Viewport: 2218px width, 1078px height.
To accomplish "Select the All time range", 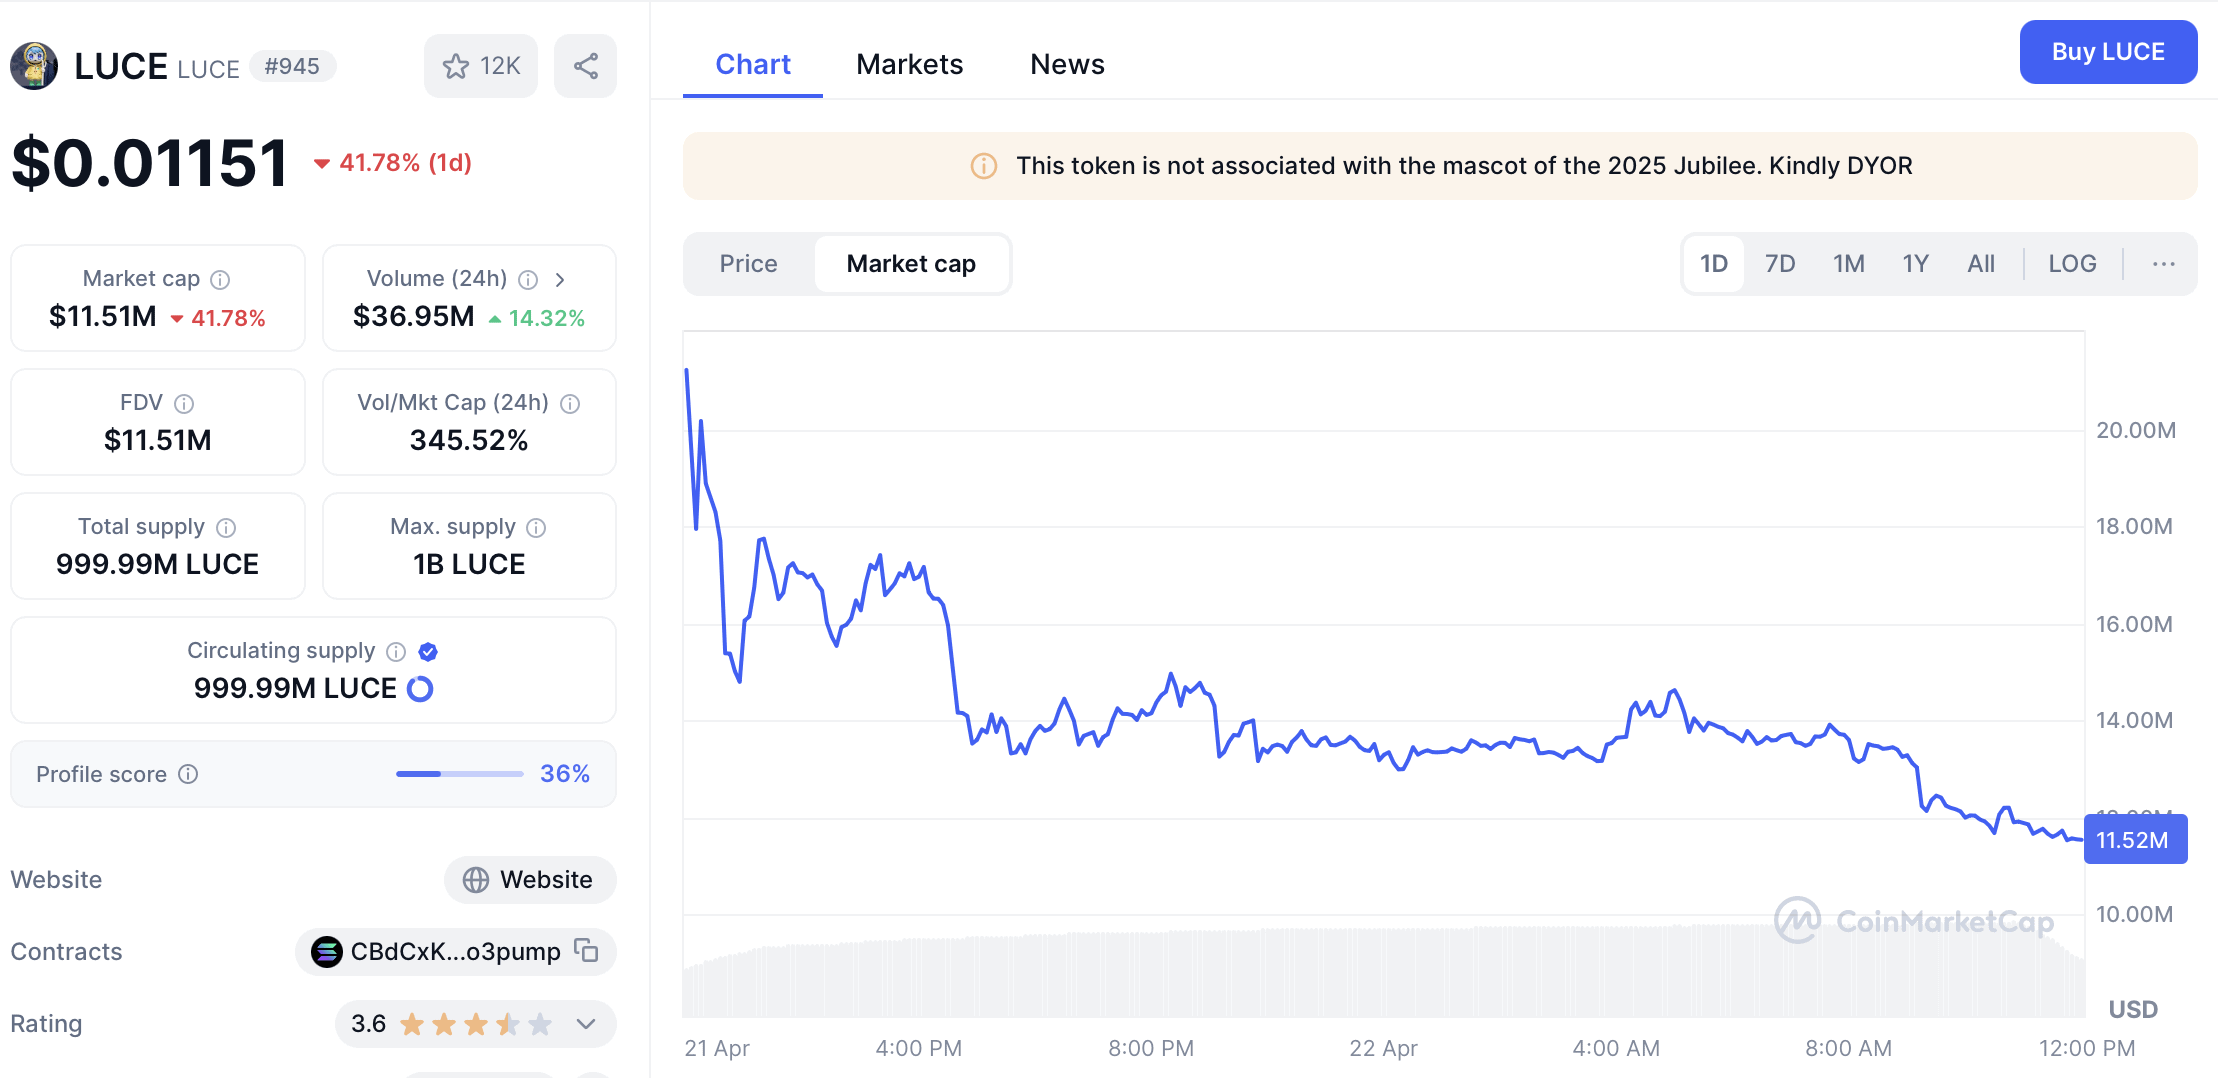I will (1981, 264).
